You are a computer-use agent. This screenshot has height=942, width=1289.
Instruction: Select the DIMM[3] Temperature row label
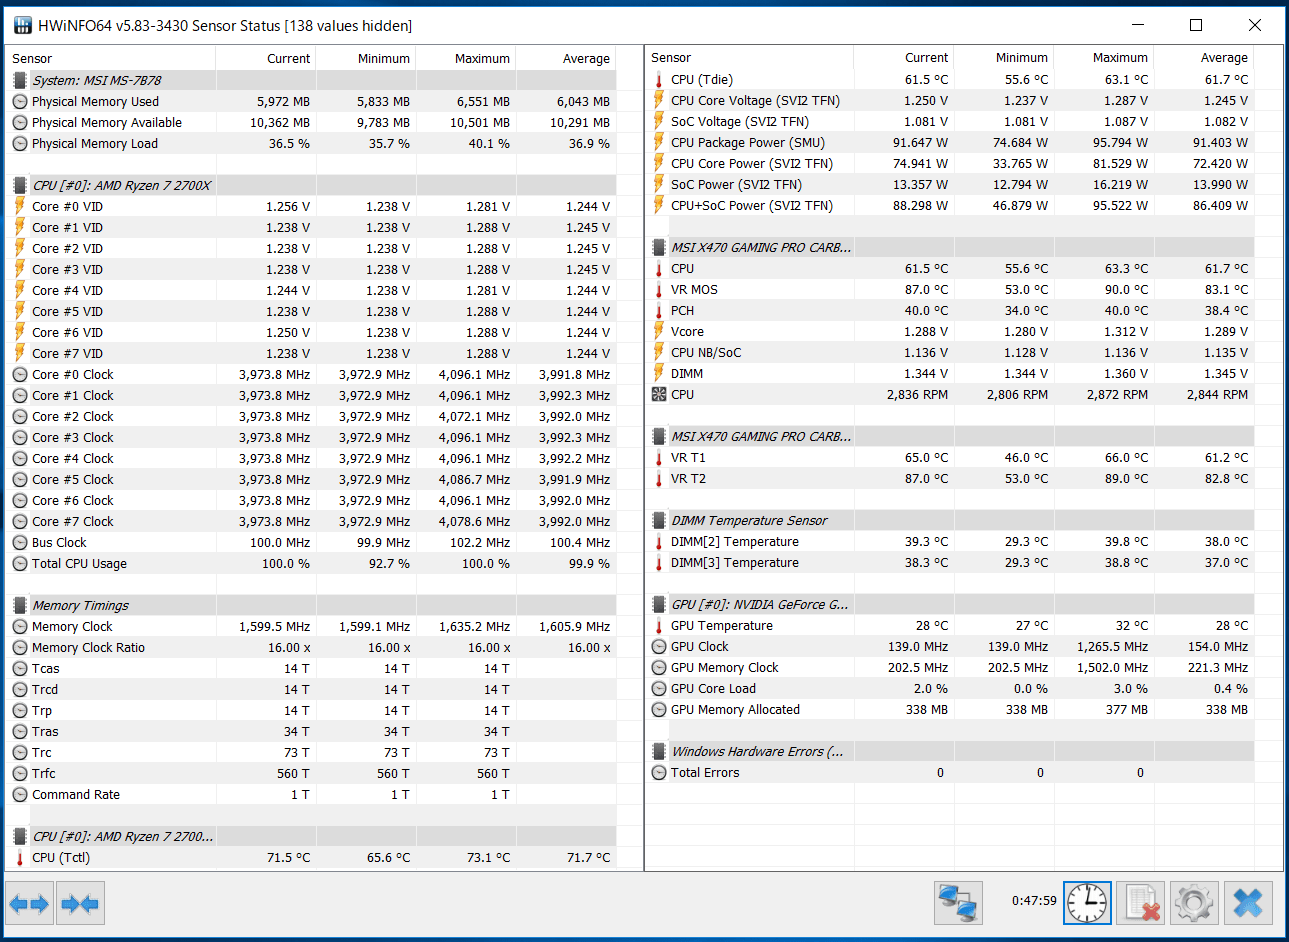pyautogui.click(x=735, y=563)
